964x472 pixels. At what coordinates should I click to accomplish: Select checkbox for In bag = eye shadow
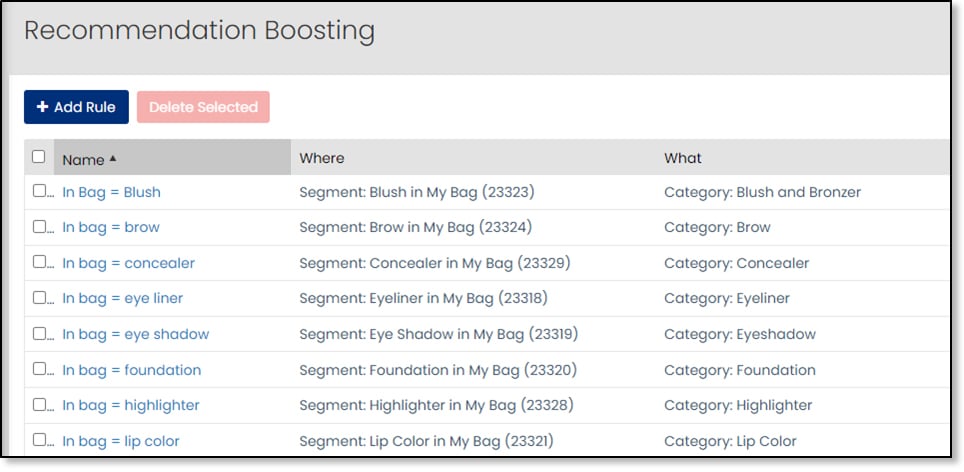pos(39,334)
